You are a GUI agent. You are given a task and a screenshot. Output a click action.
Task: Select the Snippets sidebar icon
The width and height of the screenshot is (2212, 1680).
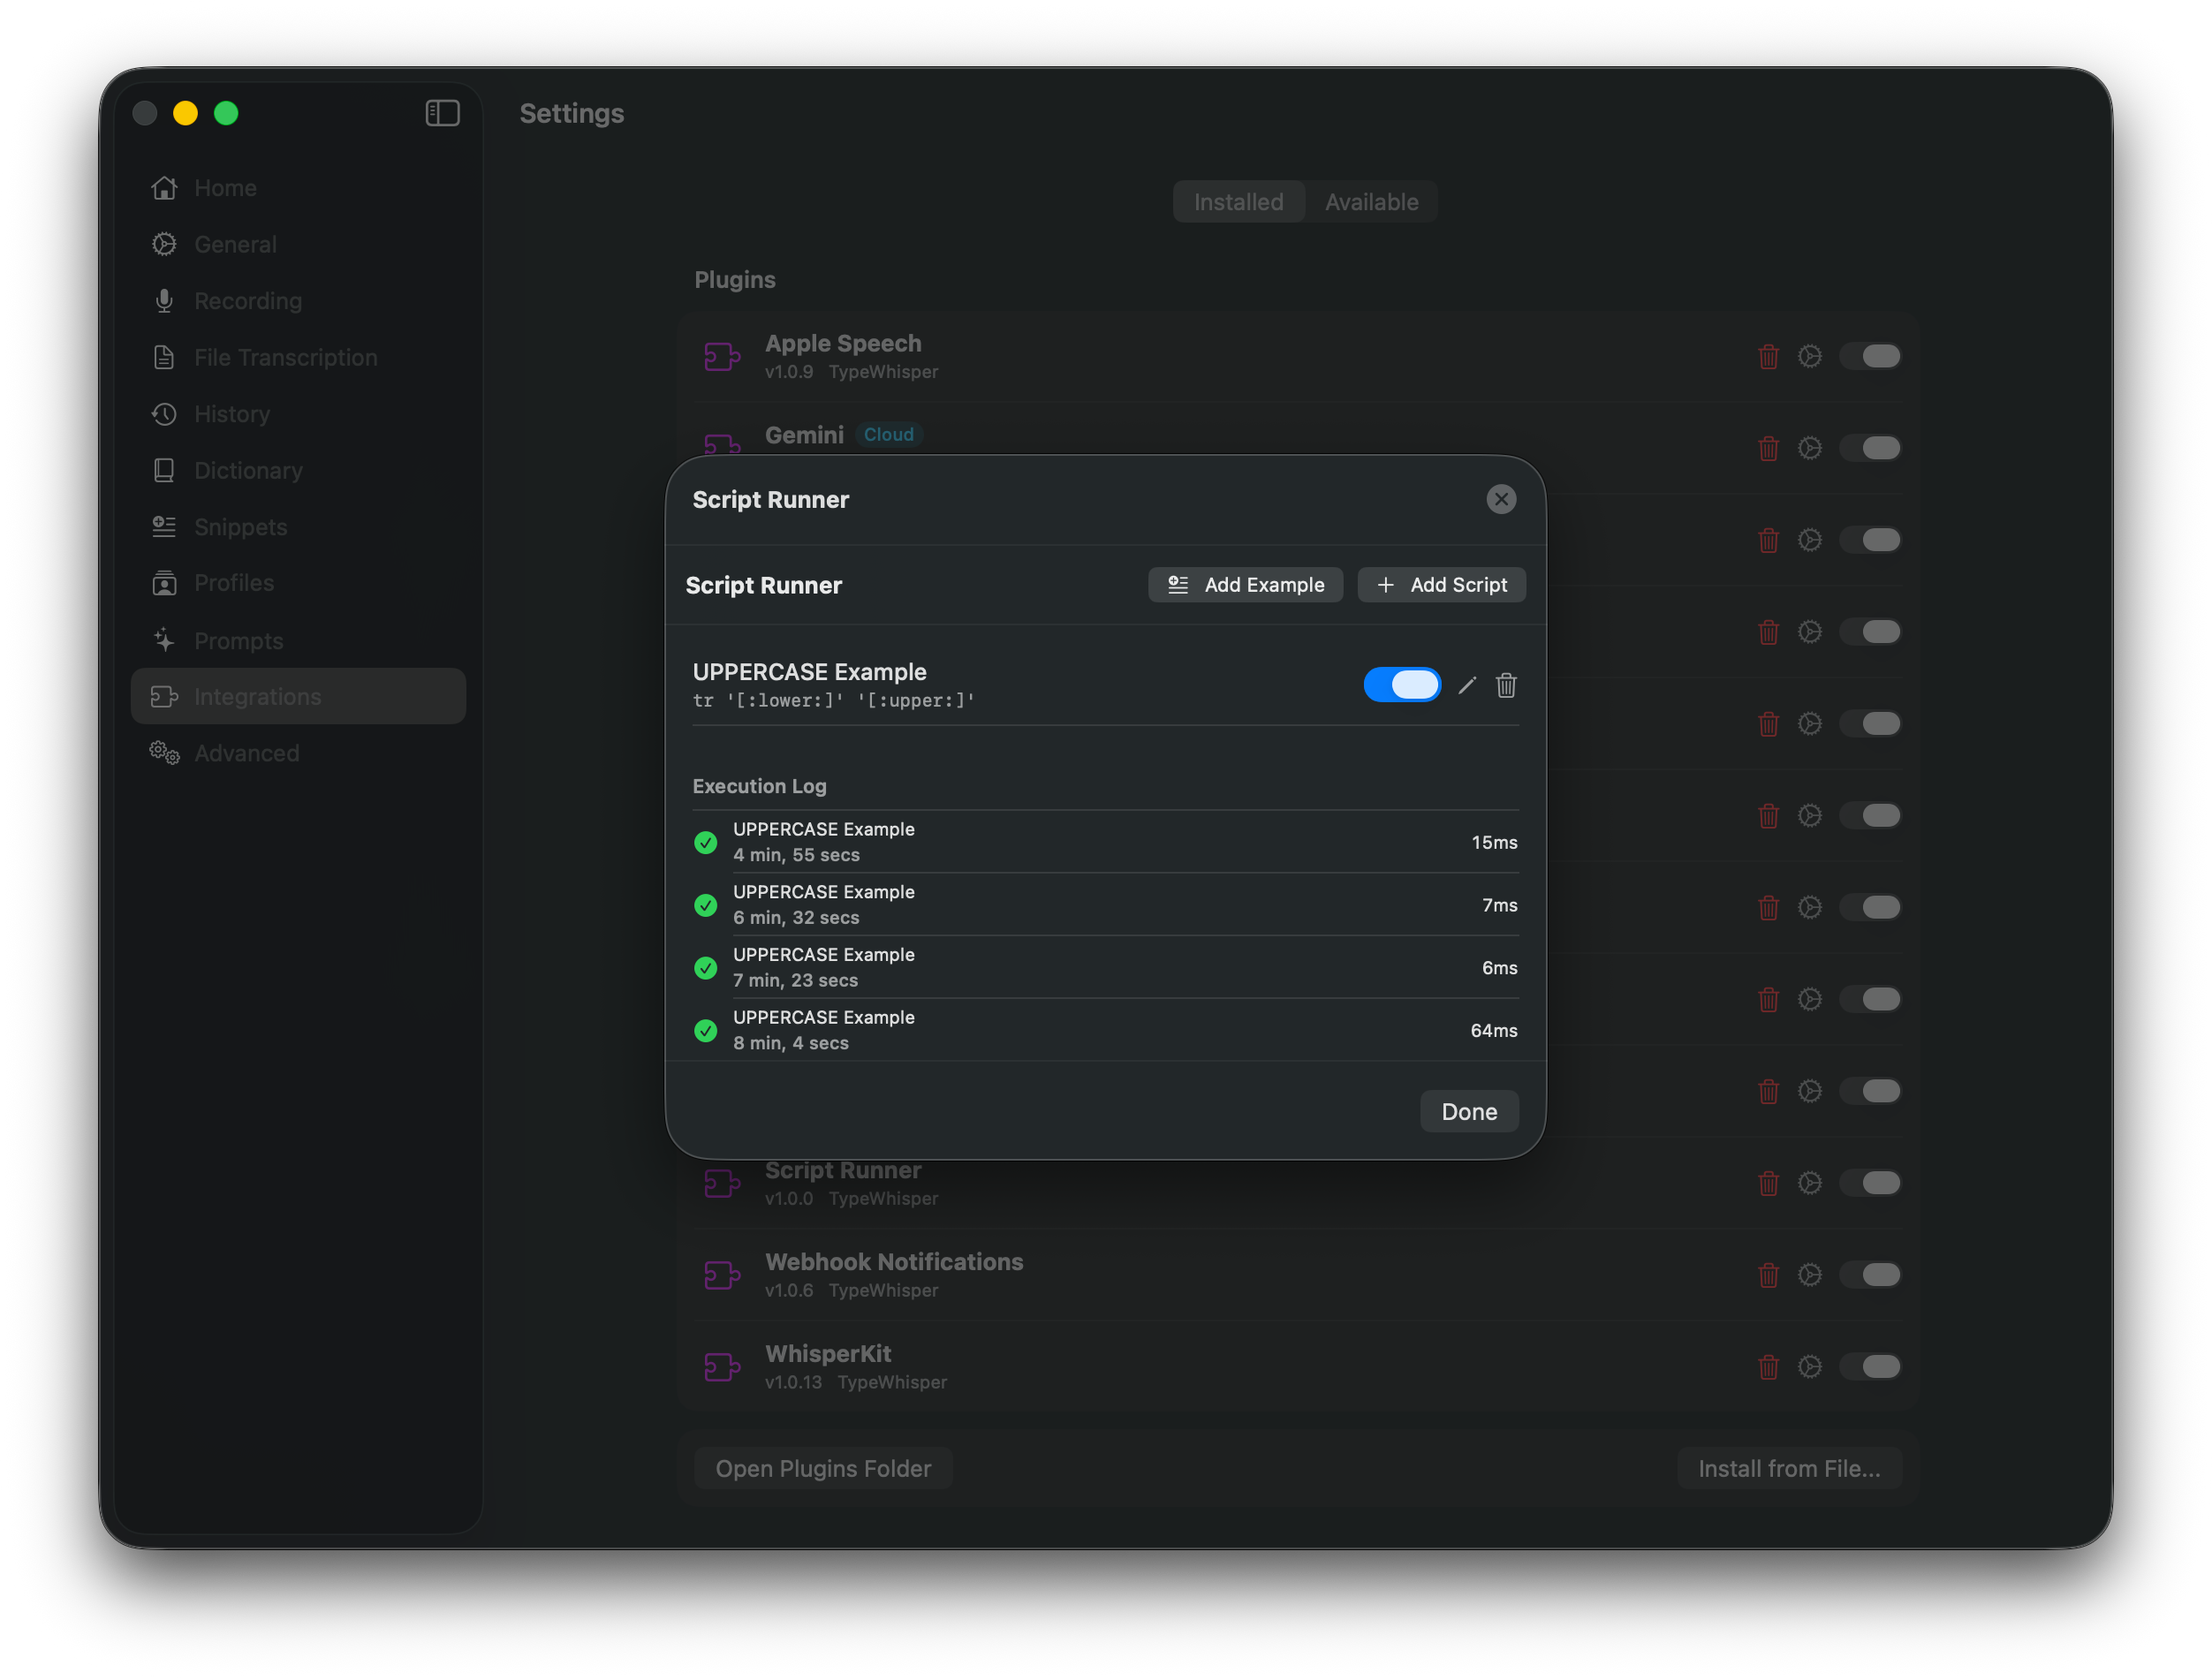coord(164,527)
